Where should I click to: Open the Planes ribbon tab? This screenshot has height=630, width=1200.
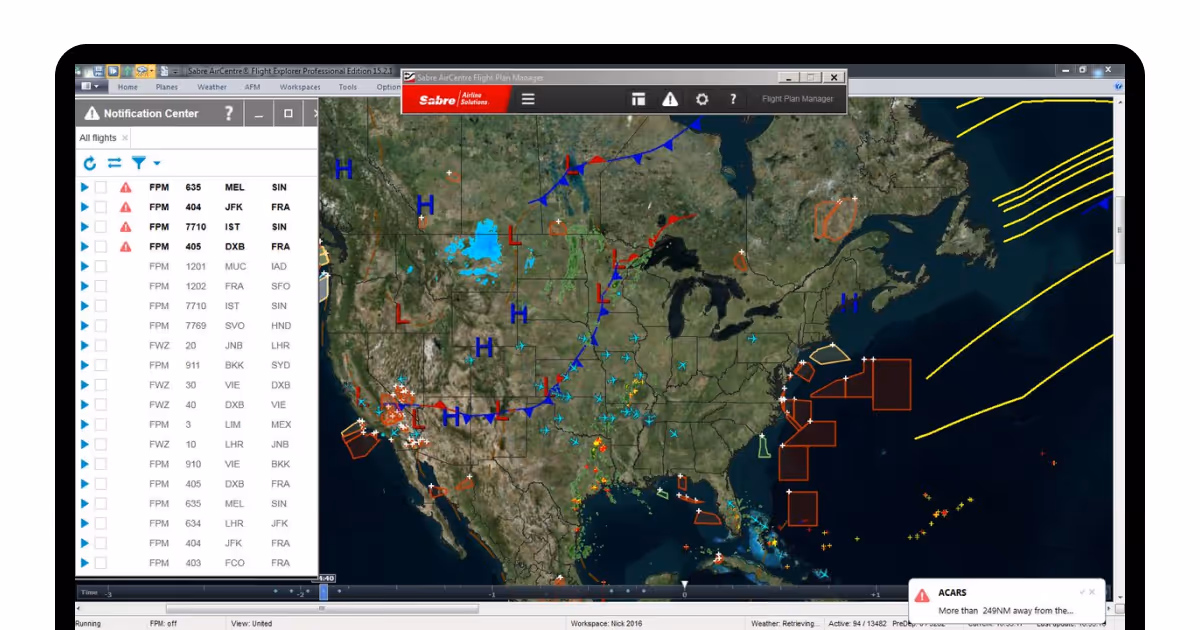pos(169,87)
